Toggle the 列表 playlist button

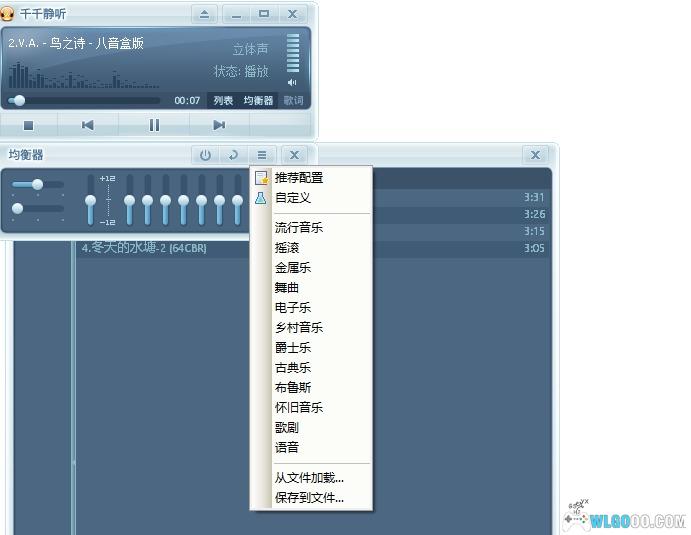(223, 100)
